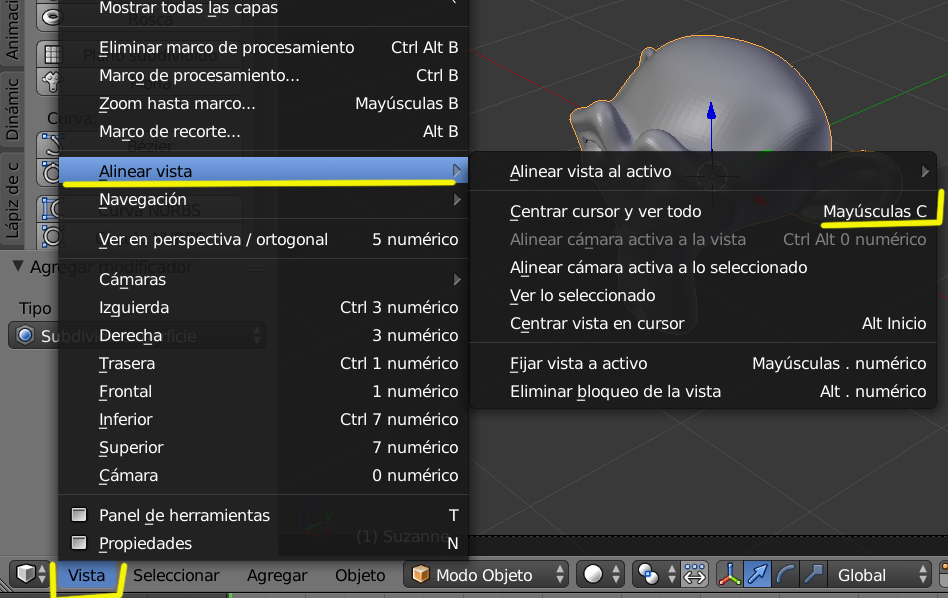This screenshot has height=598, width=948.
Task: Toggle Propiedades checkbox
Action: point(79,542)
